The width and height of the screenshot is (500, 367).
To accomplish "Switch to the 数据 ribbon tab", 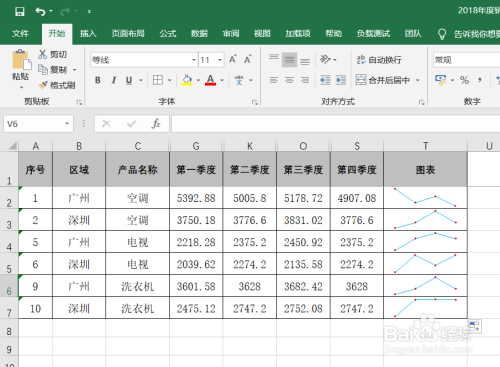I will click(x=199, y=33).
